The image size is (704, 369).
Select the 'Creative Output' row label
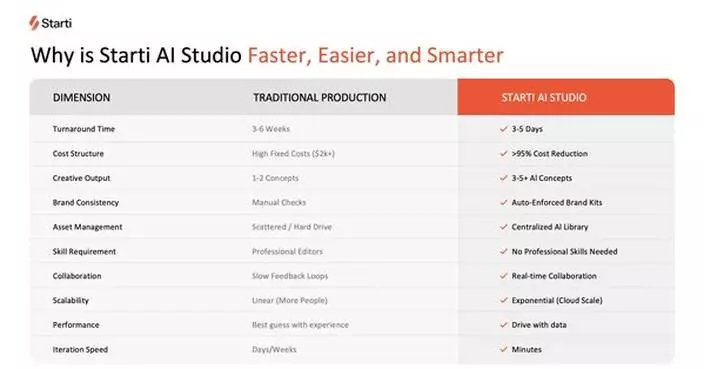(81, 178)
